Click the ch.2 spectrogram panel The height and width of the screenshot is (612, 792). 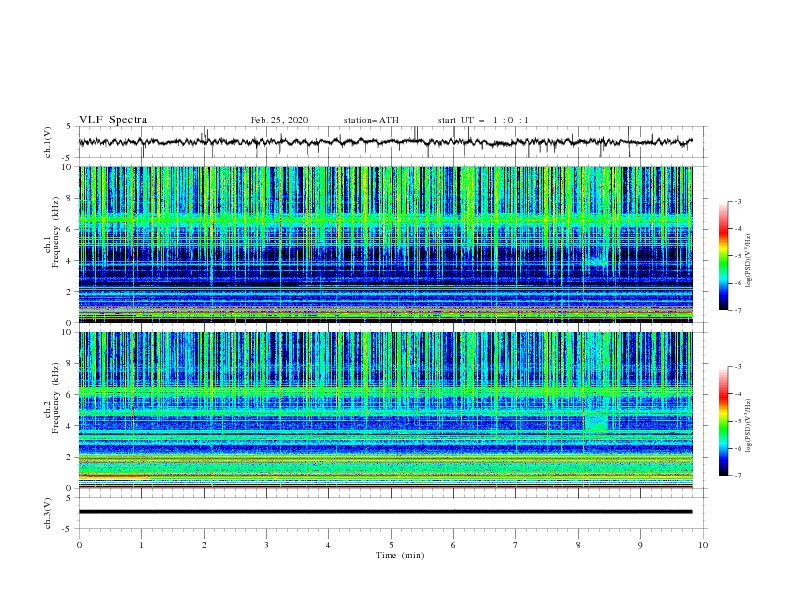[385, 410]
